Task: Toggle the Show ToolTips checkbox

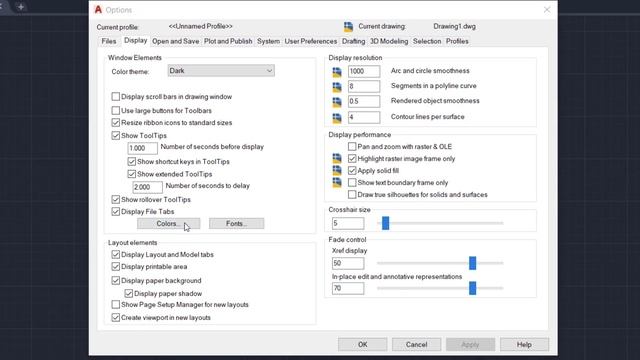Action: click(116, 136)
